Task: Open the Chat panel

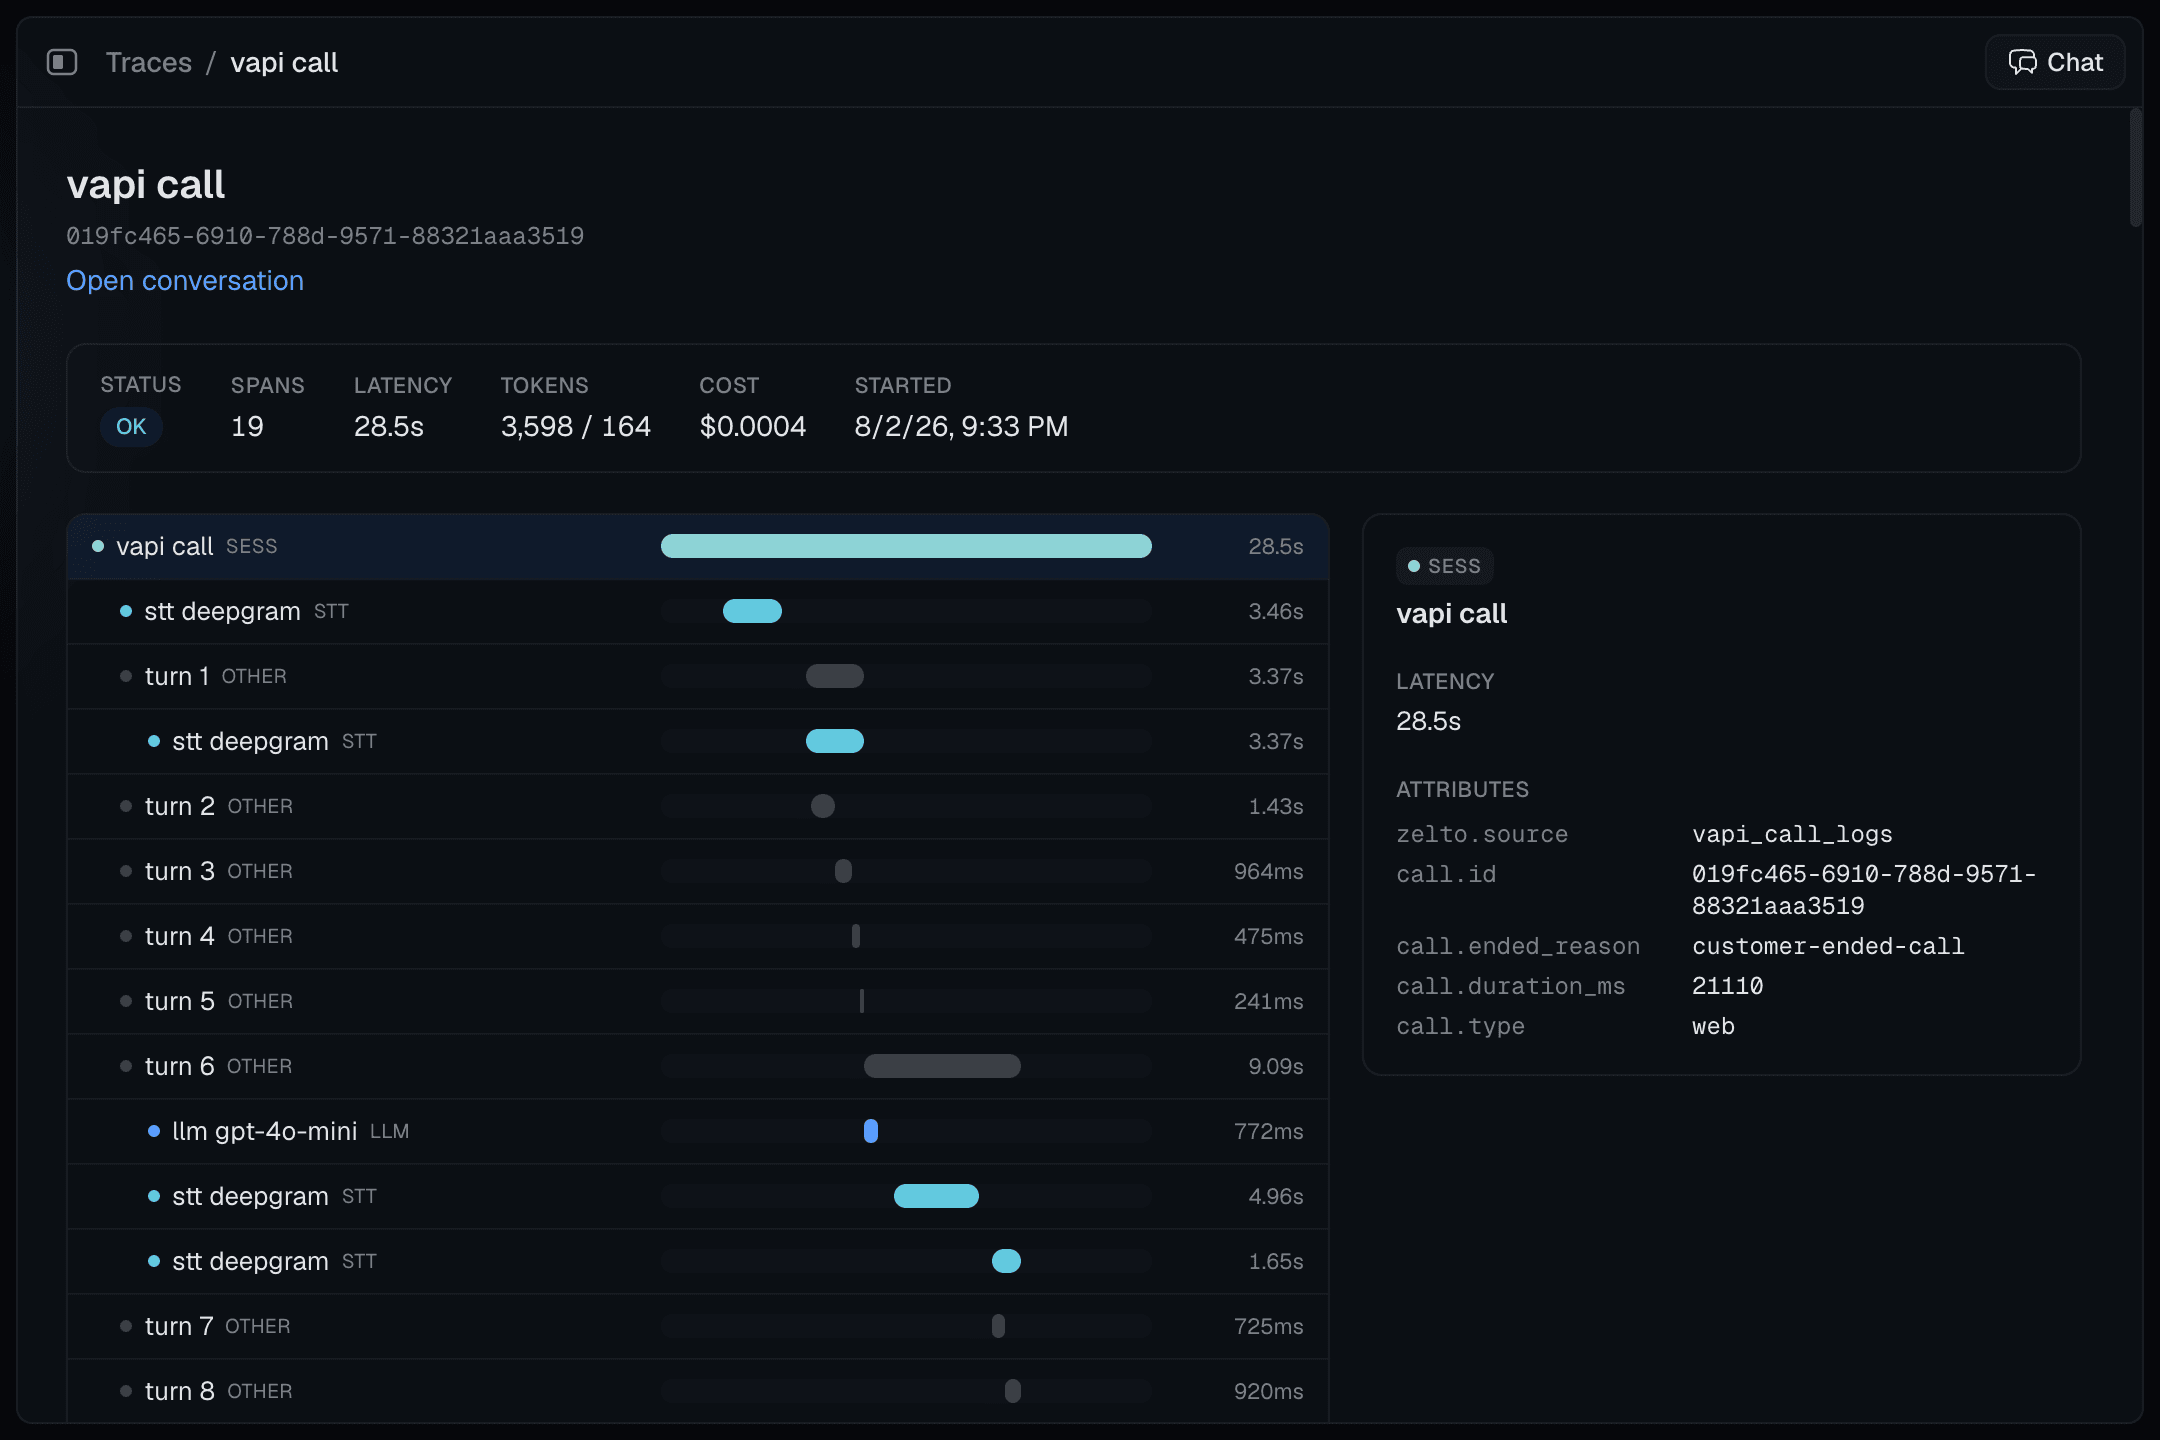Action: (x=2055, y=62)
